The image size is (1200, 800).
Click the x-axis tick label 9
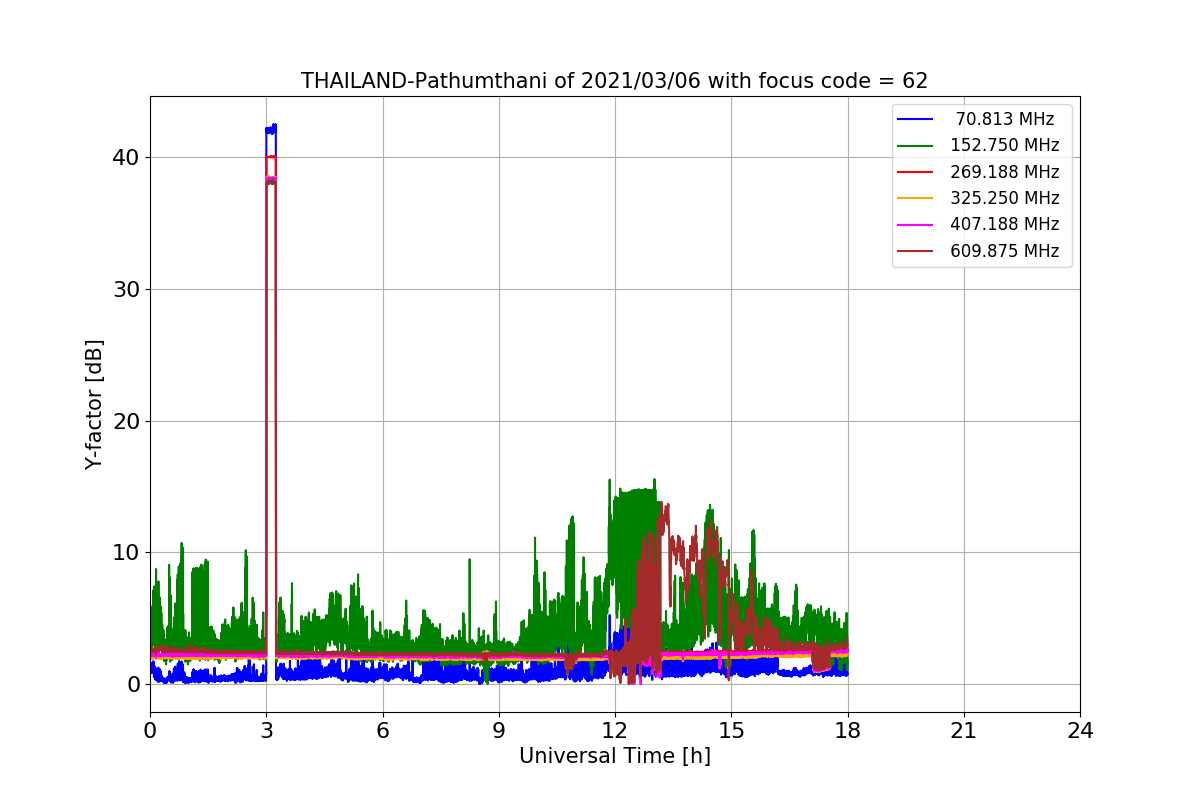pyautogui.click(x=498, y=731)
